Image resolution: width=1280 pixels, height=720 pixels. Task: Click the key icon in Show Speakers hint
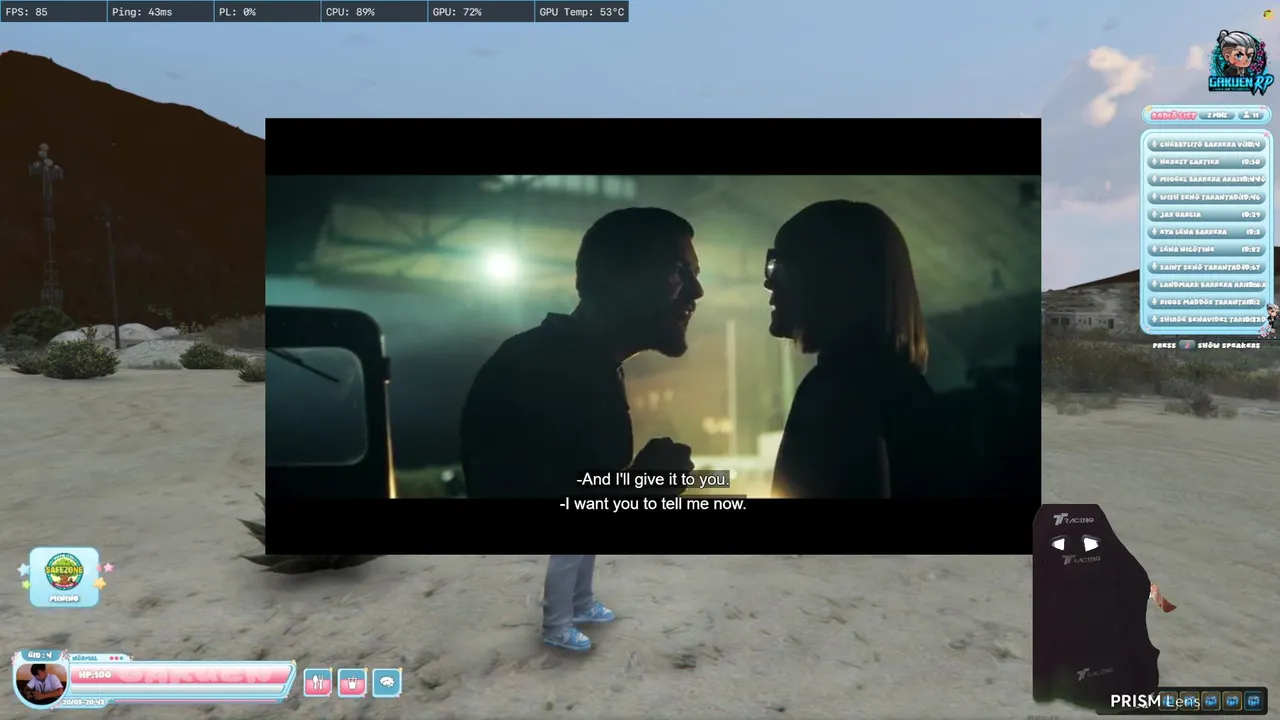click(1186, 345)
